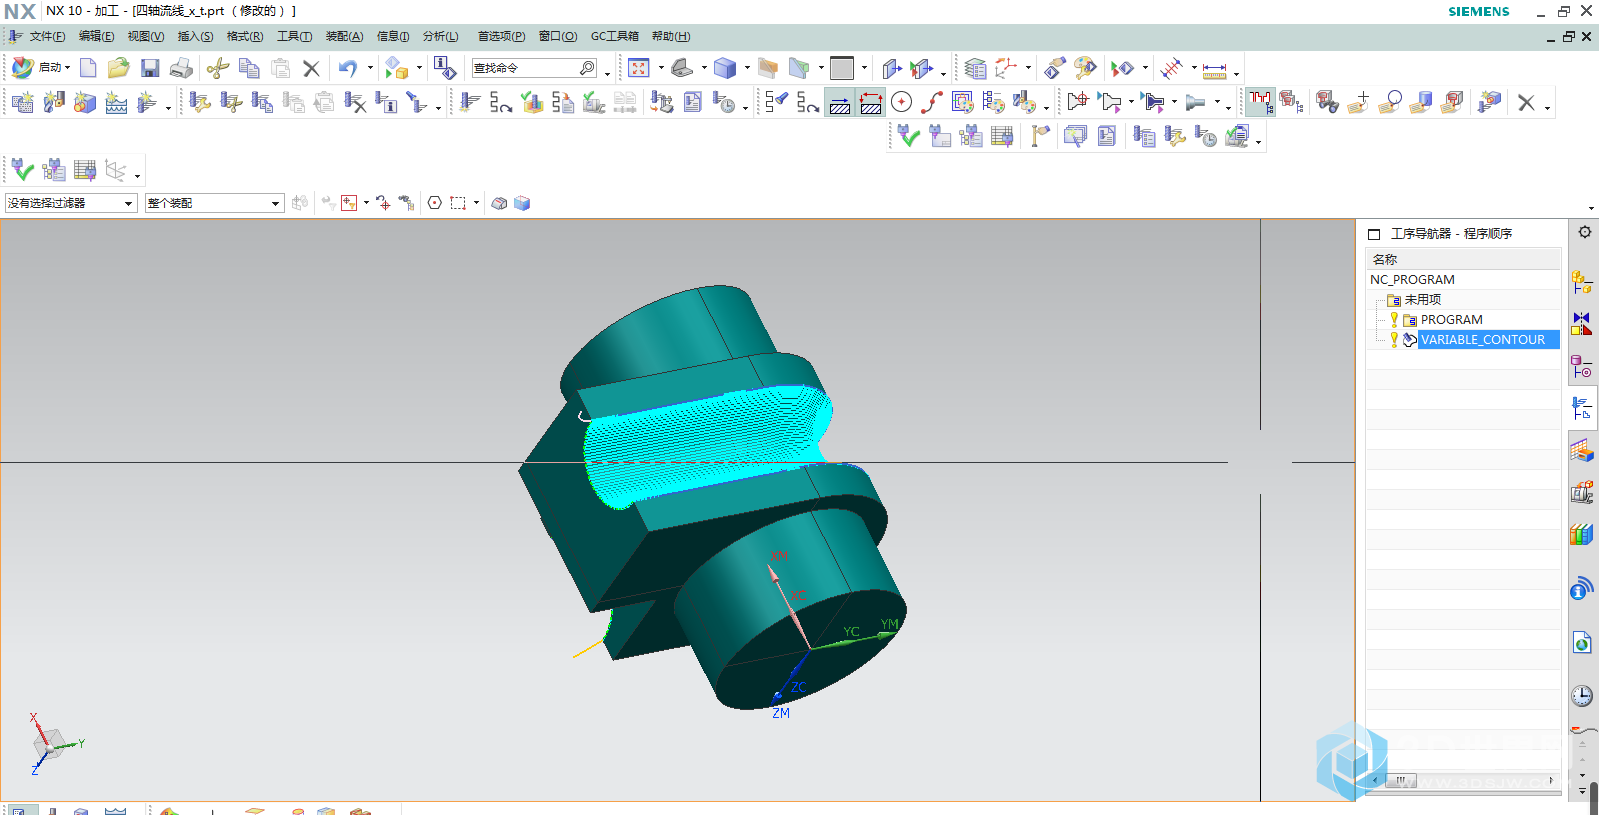Click the New file icon

click(88, 68)
